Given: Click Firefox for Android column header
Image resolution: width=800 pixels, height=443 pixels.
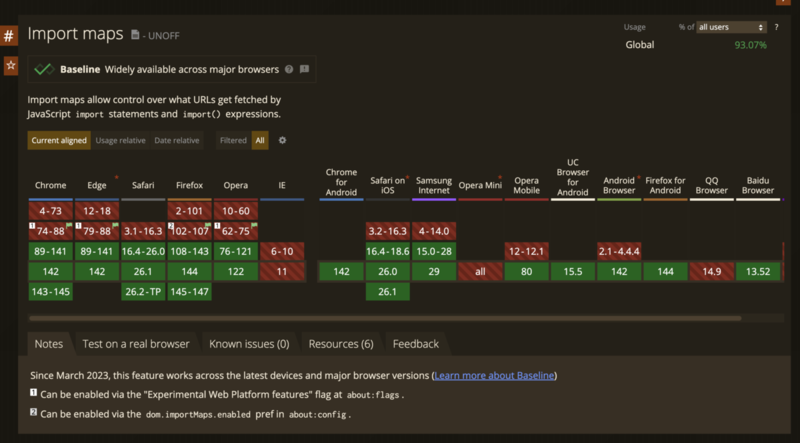Looking at the screenshot, I should [x=665, y=185].
